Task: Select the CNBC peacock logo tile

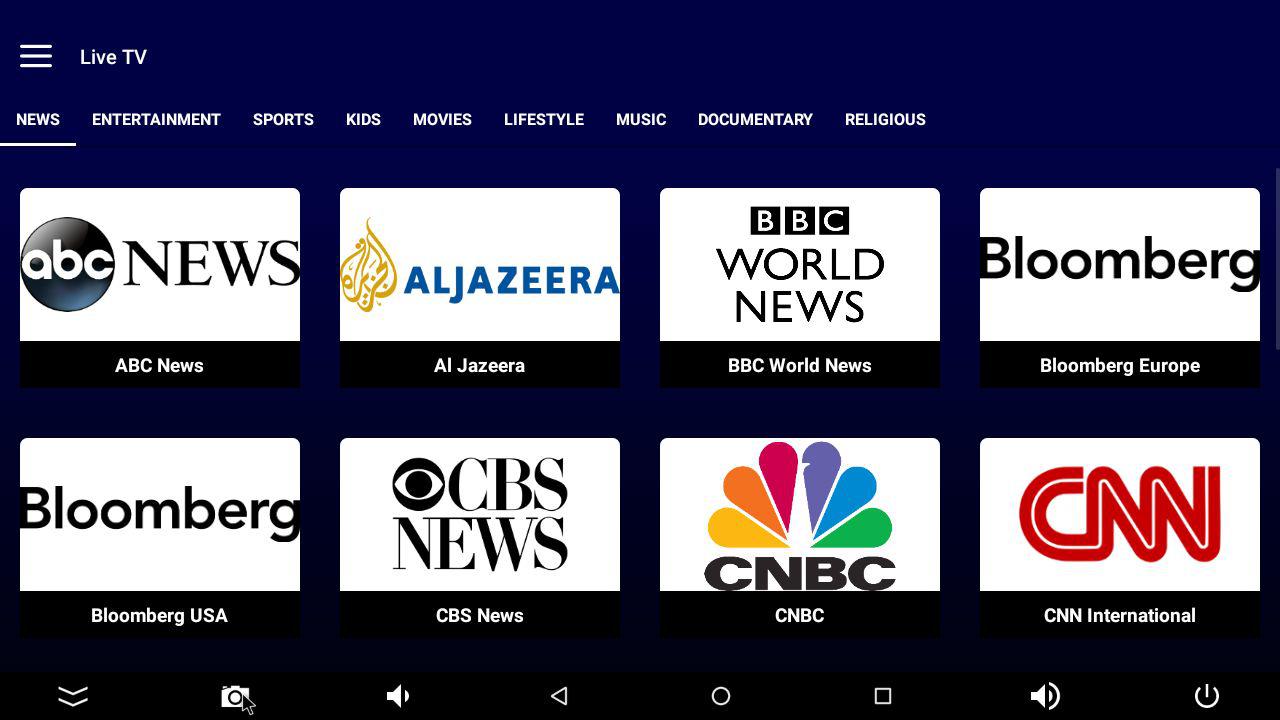Action: [x=800, y=514]
